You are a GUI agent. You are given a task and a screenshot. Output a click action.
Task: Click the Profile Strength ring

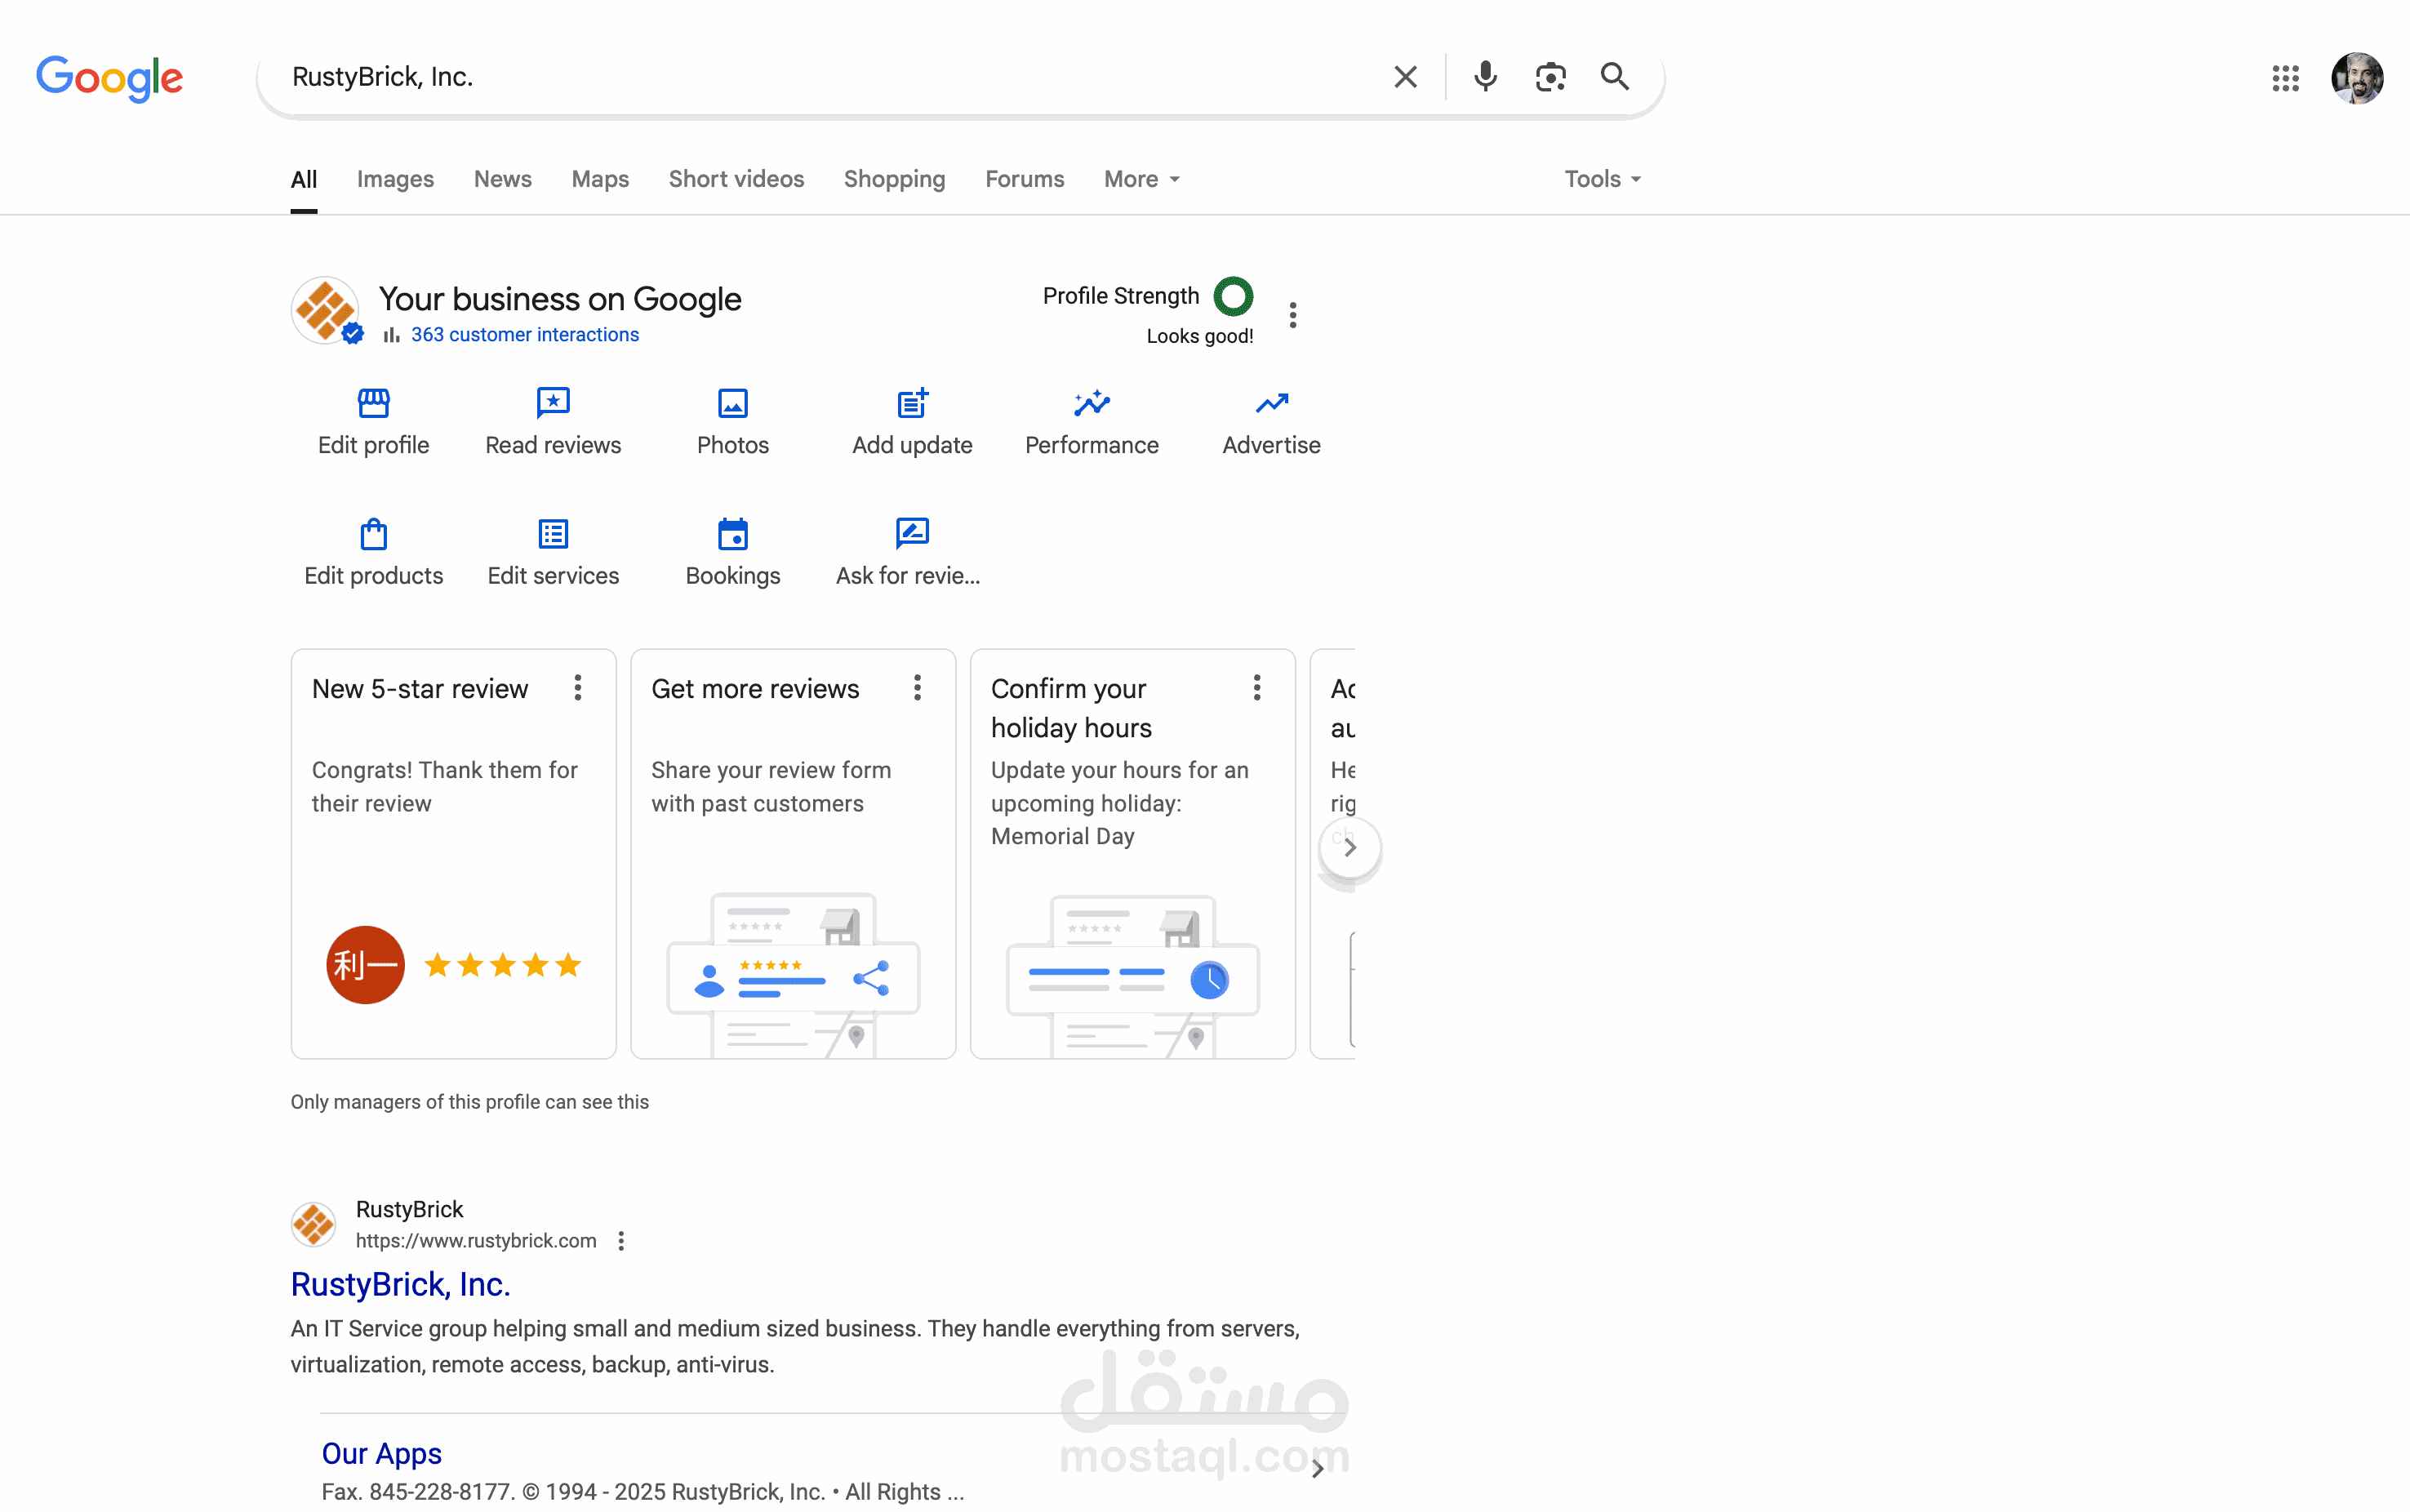[x=1233, y=296]
